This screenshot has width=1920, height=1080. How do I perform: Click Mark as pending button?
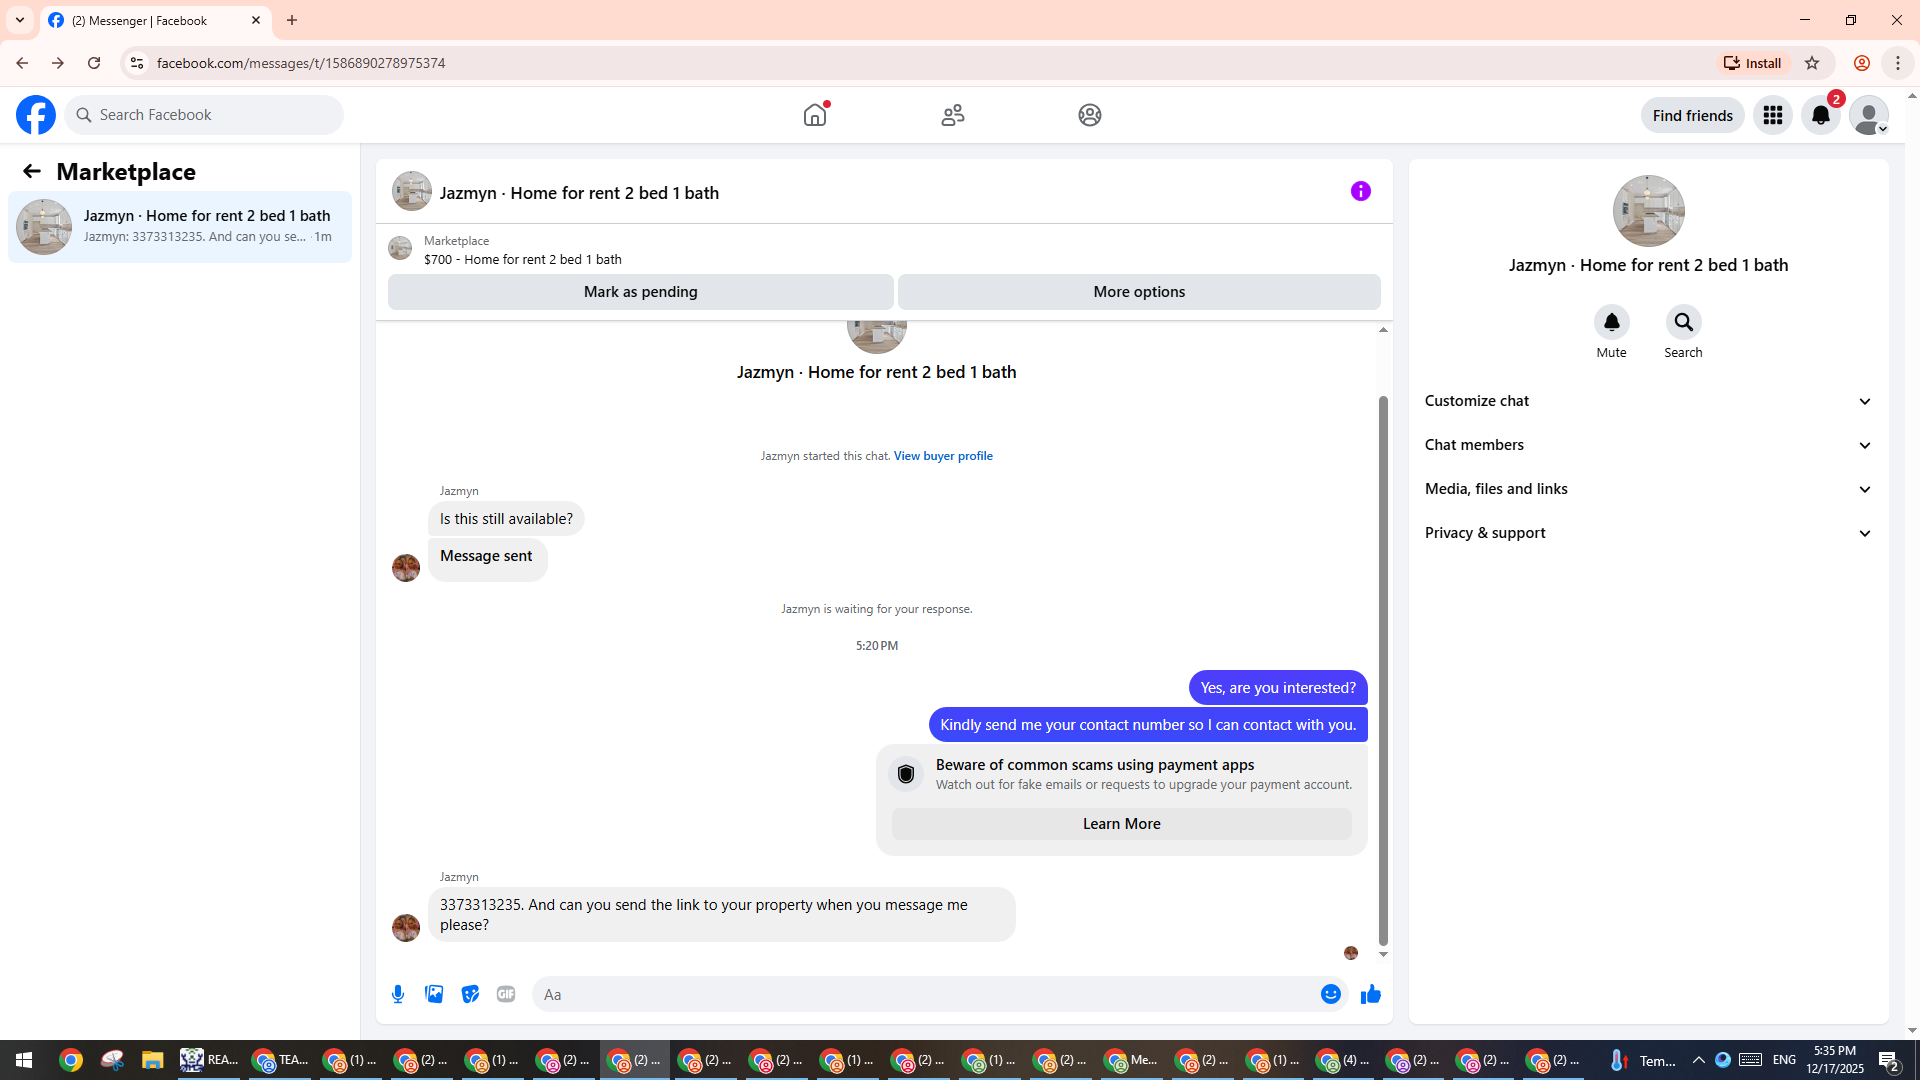640,292
